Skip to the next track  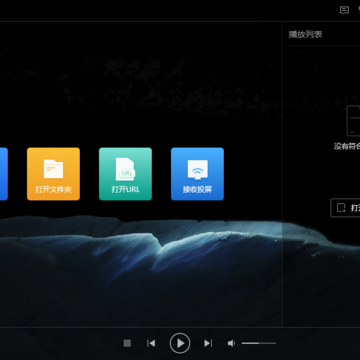coord(208,343)
